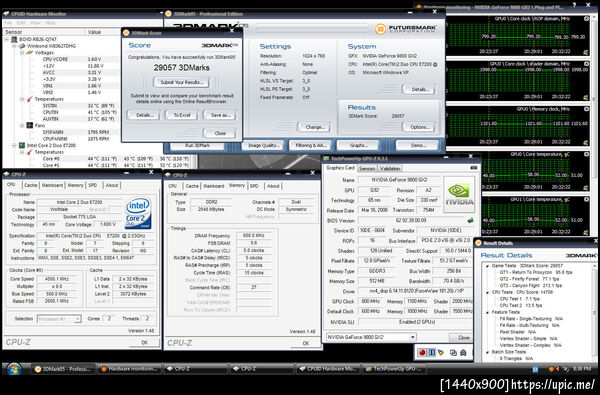600x395 pixels.
Task: Click Save as in Score dialog
Action: [x=220, y=115]
